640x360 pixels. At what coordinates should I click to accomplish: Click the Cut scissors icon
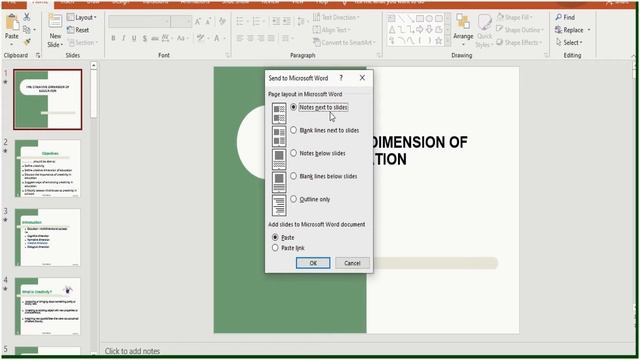pos(27,17)
